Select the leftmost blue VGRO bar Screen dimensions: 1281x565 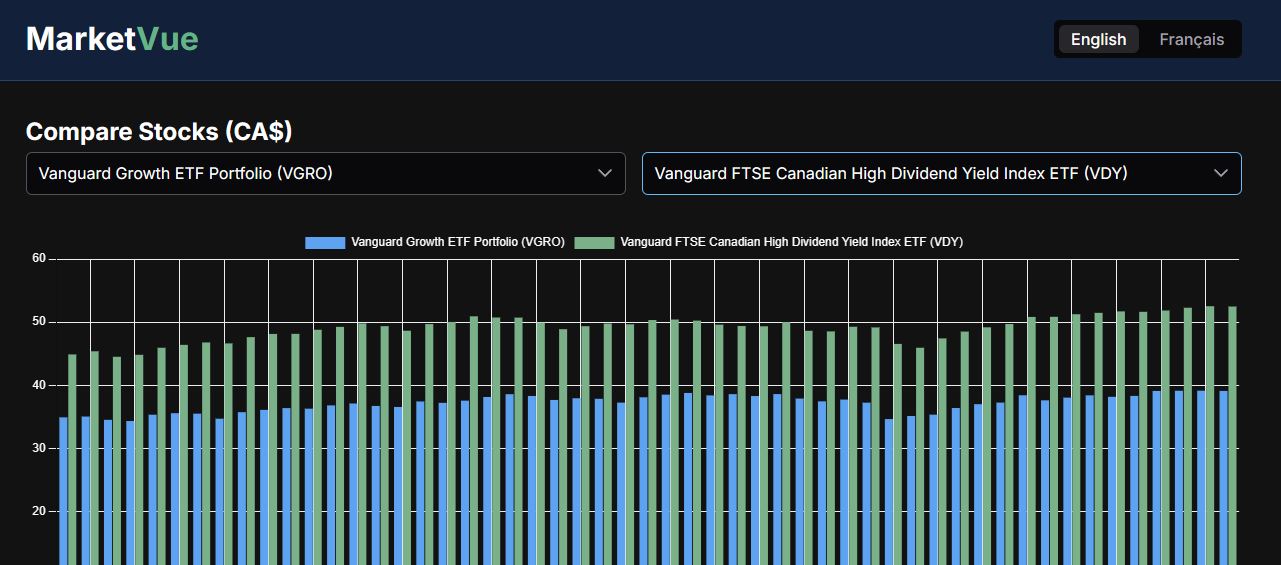pyautogui.click(x=63, y=490)
